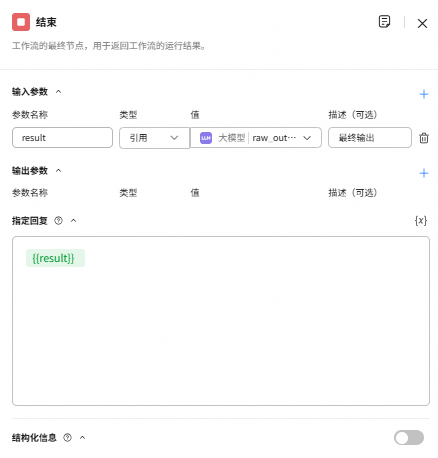Edit the result parameter name field
This screenshot has width=438, height=458.
(x=62, y=137)
